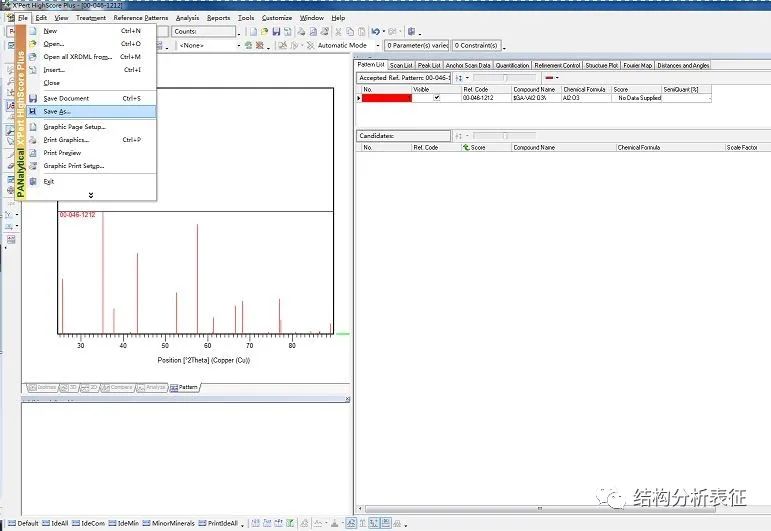Click icon left of Automatic Mode label
771x531 pixels.
tap(310, 45)
